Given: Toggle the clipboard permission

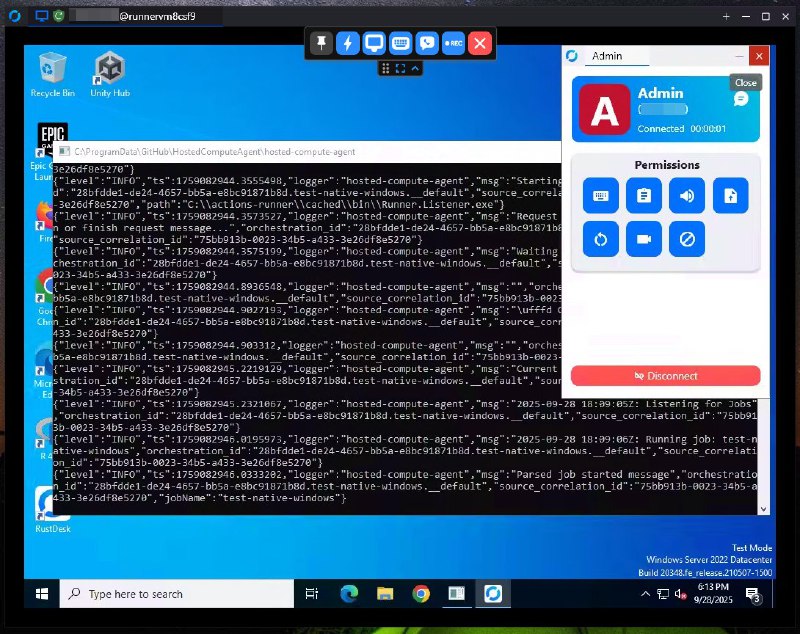Looking at the screenshot, I should tap(643, 195).
